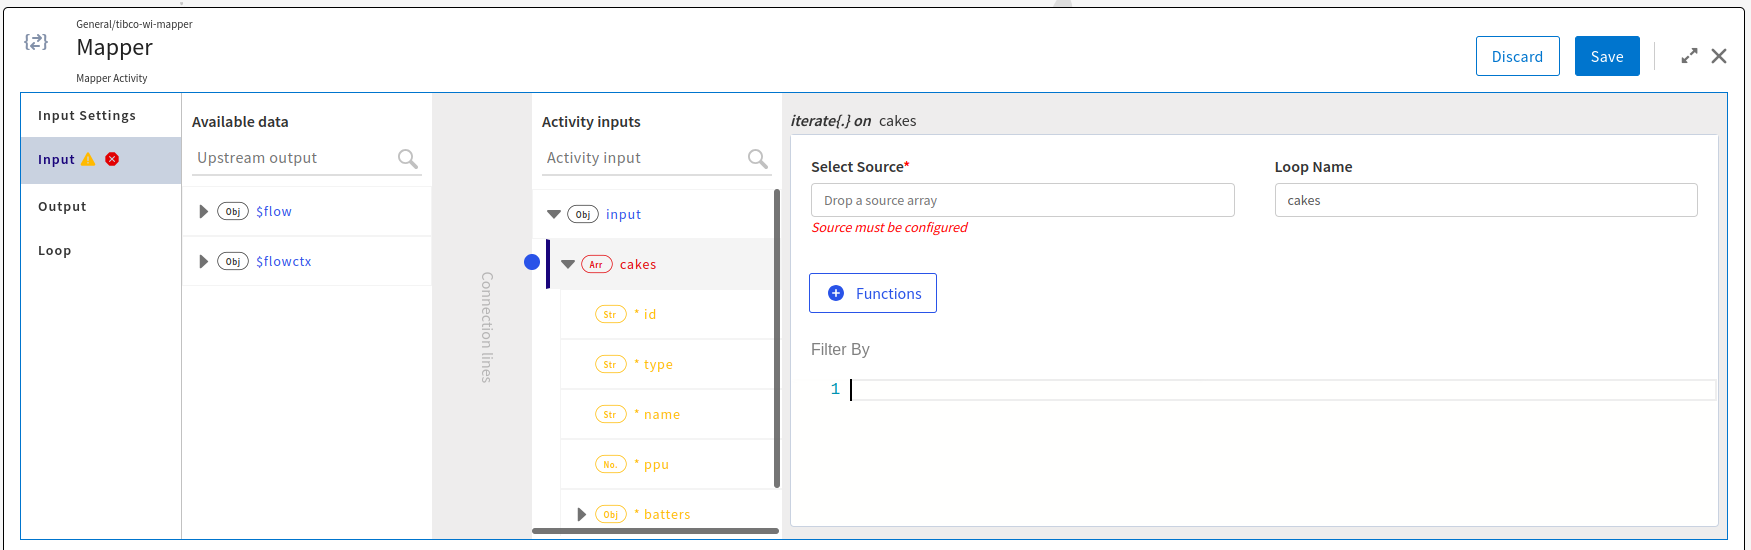
Task: Click the Arr type badge of cakes
Action: 596,264
